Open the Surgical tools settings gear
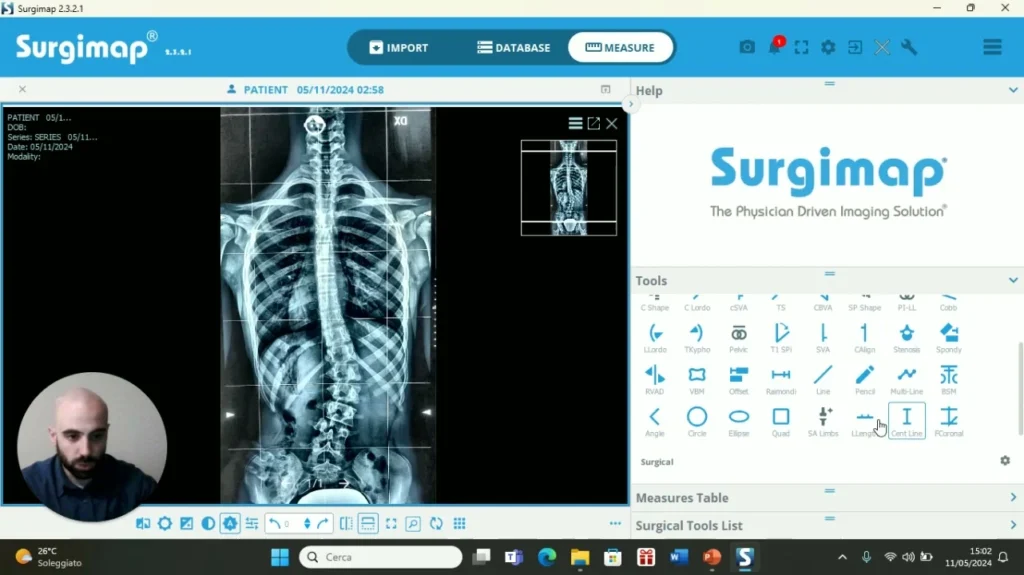 click(x=1005, y=461)
